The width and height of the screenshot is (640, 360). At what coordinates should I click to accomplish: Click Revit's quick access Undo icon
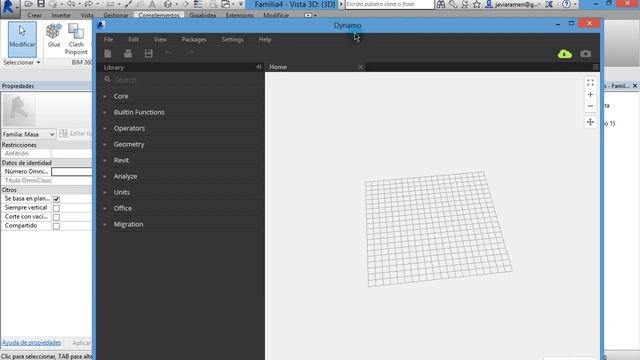(x=71, y=4)
